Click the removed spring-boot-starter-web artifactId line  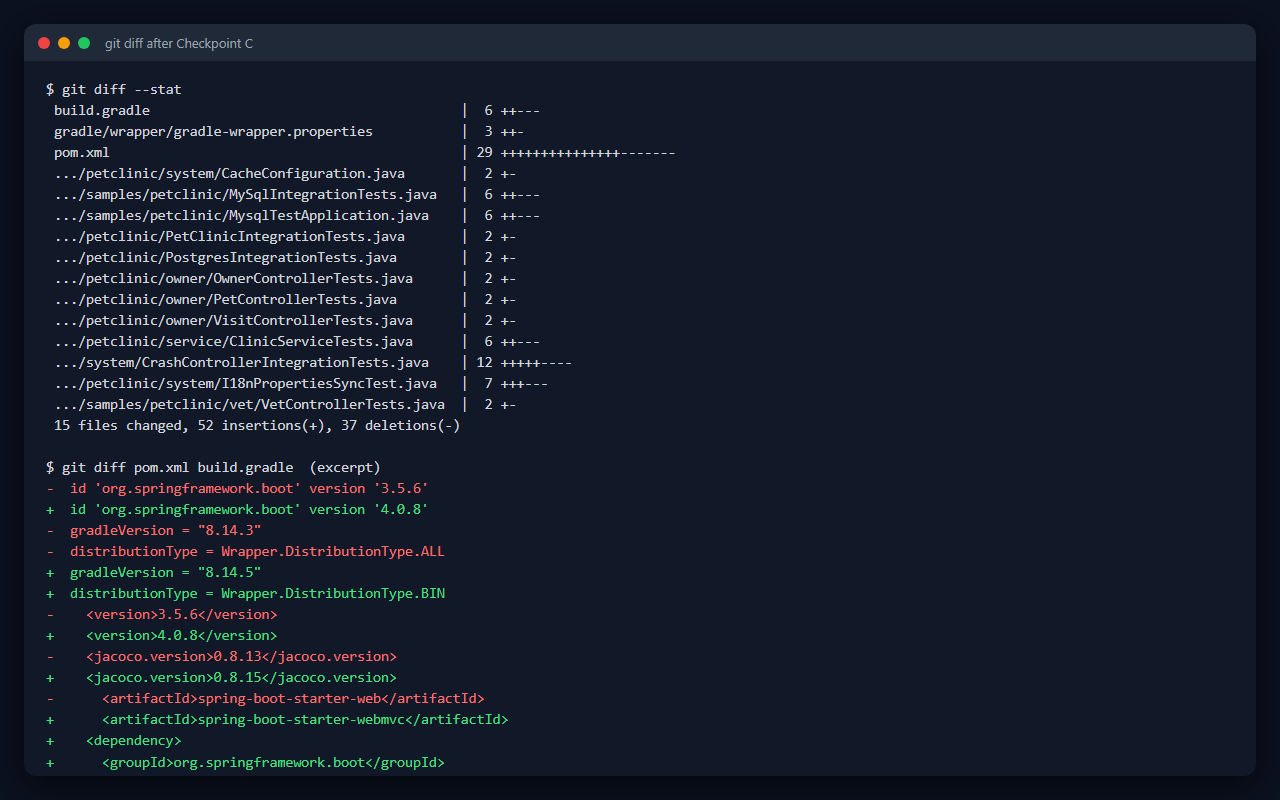point(265,698)
